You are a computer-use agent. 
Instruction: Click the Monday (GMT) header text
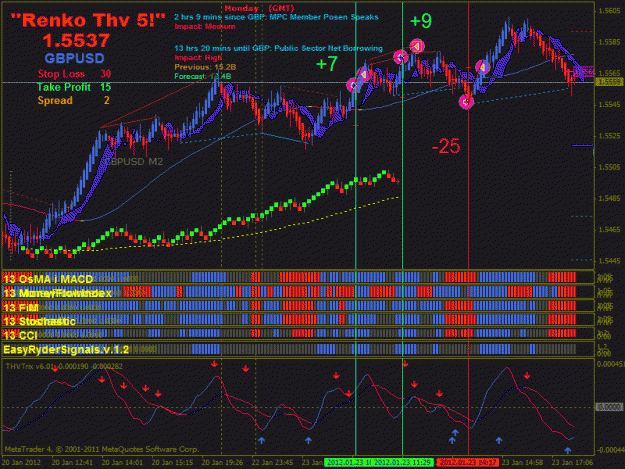[x=259, y=8]
